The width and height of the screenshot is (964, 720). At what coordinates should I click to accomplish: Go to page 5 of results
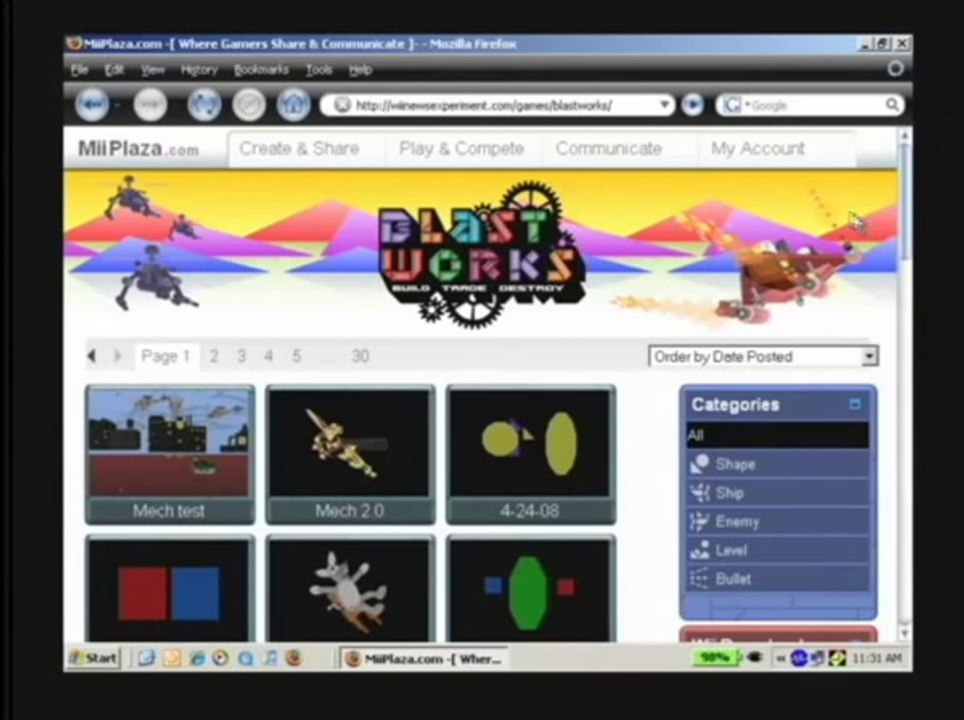click(x=296, y=356)
